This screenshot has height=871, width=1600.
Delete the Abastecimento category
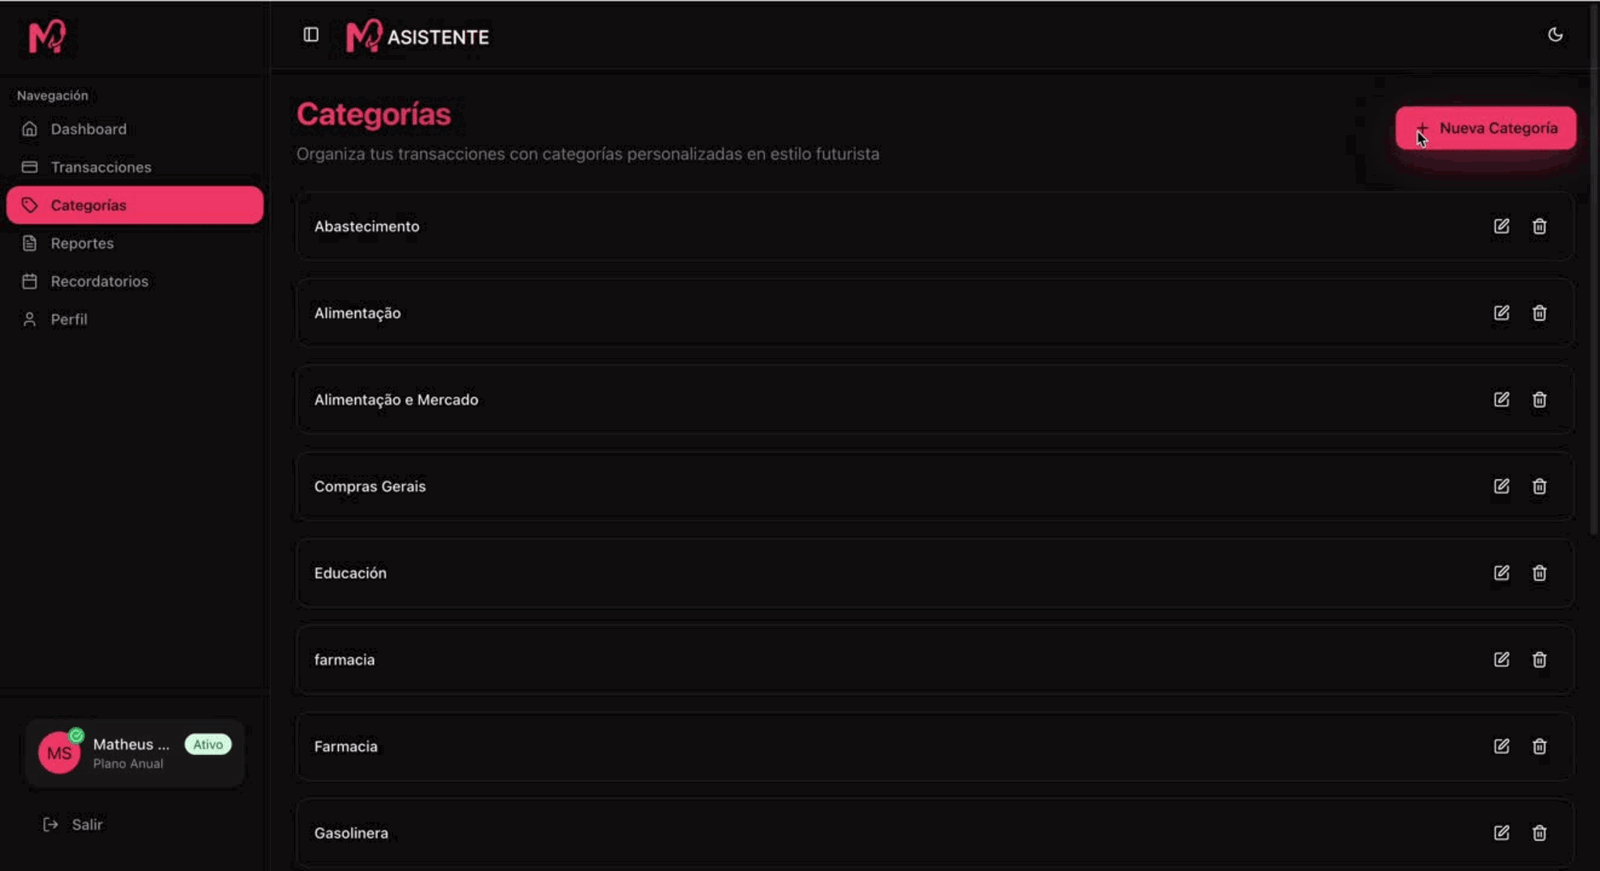tap(1539, 226)
